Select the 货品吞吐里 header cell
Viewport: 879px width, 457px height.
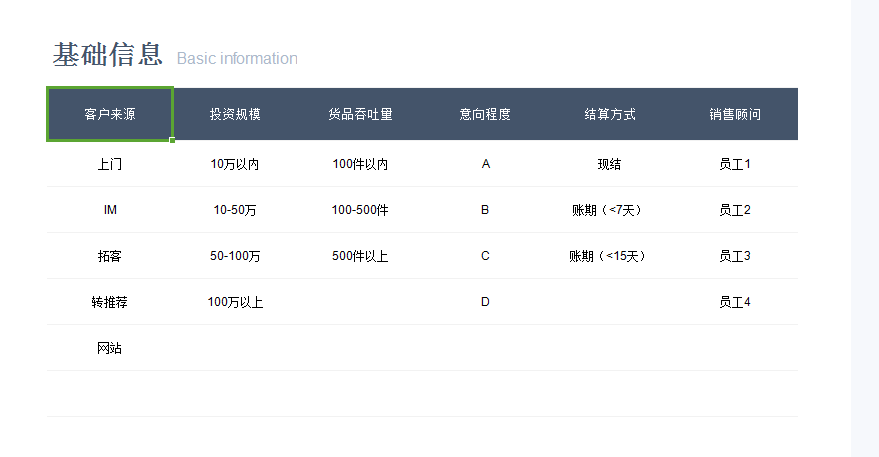click(360, 114)
